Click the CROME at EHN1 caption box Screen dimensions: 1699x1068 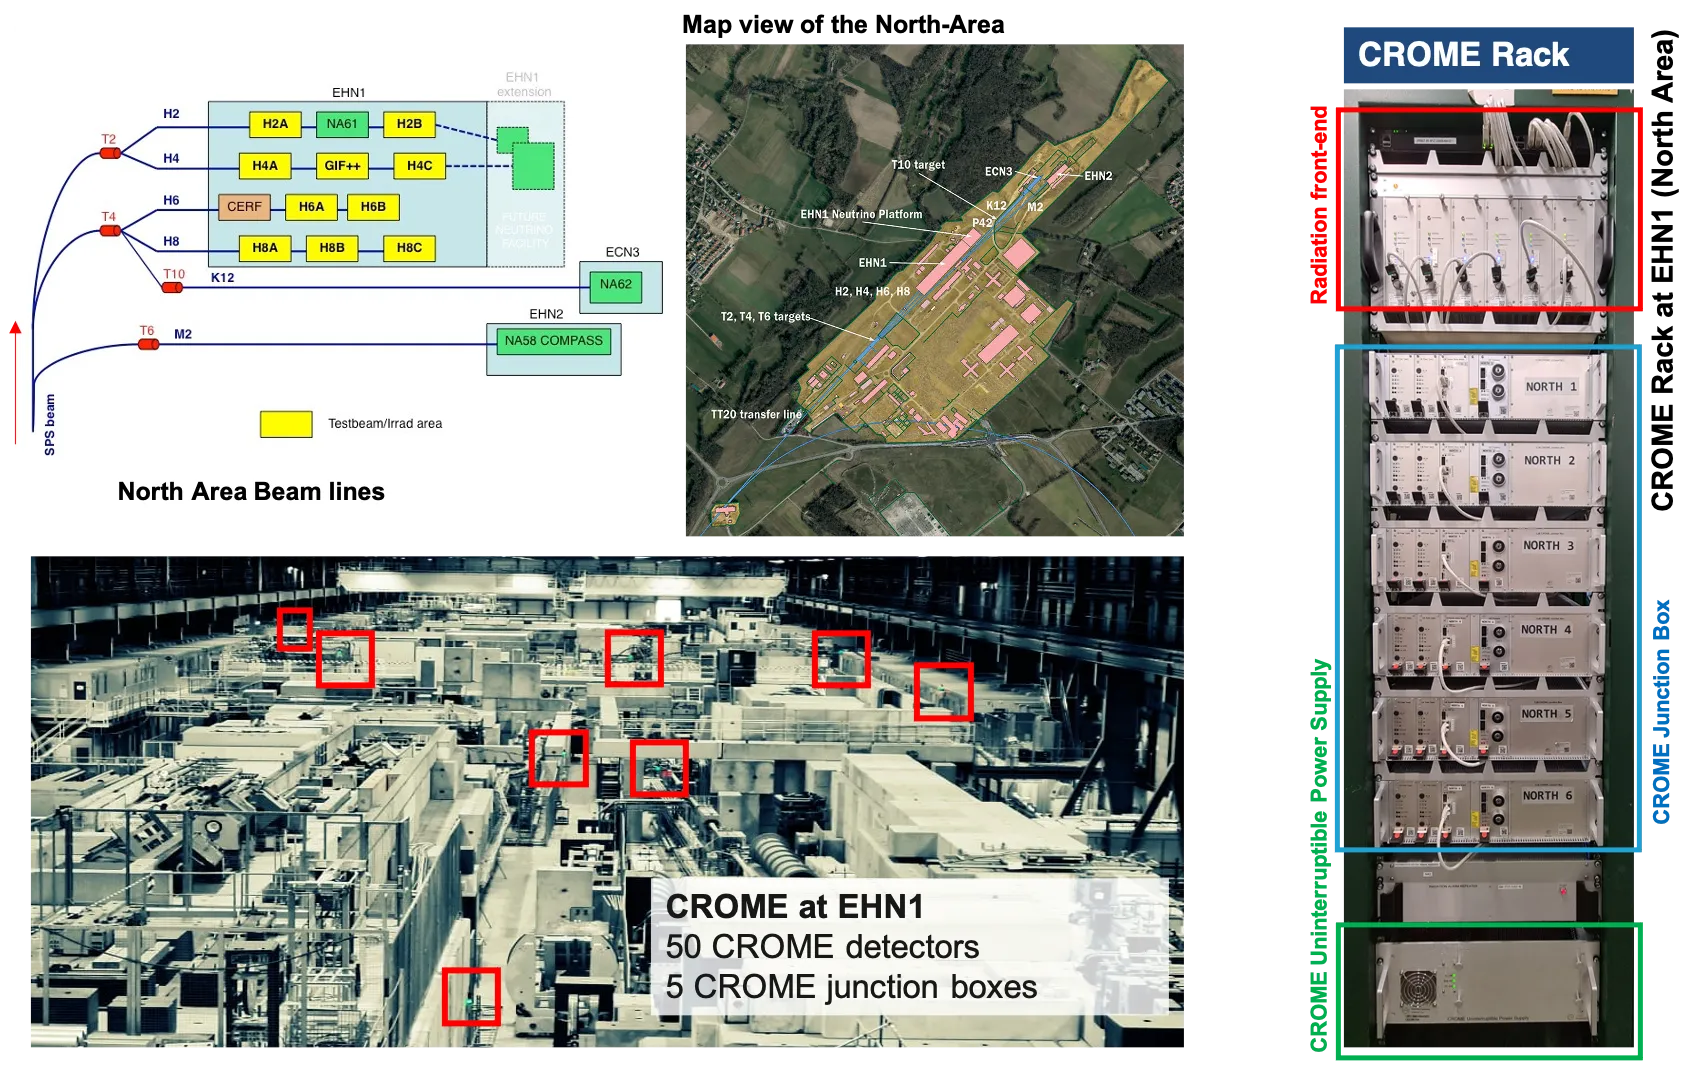[910, 947]
